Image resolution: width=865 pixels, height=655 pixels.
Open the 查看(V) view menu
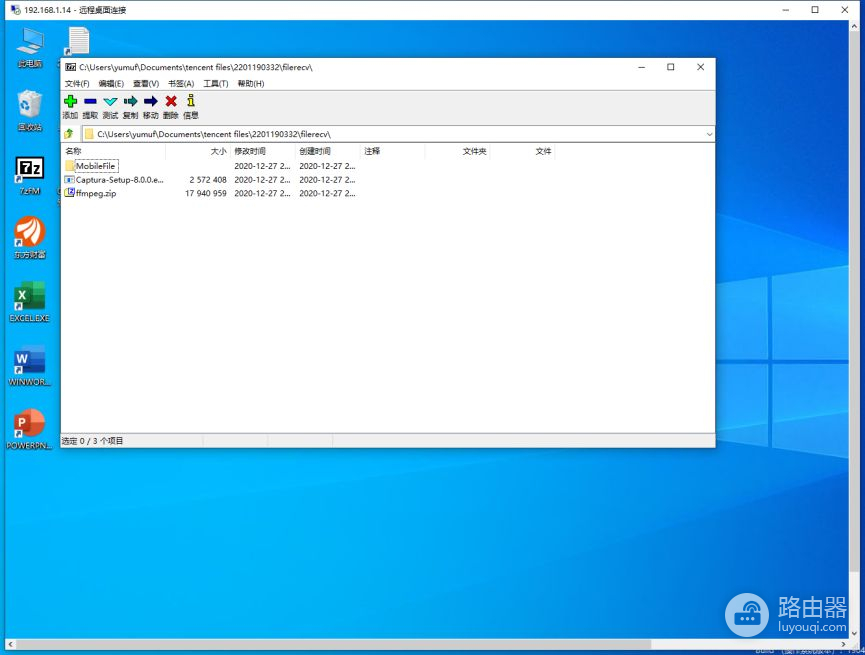[x=146, y=84]
